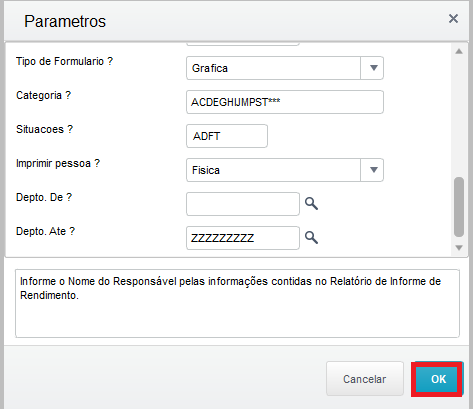Click the 'Tipo de Formulario ?' label text
The height and width of the screenshot is (409, 473).
64,61
